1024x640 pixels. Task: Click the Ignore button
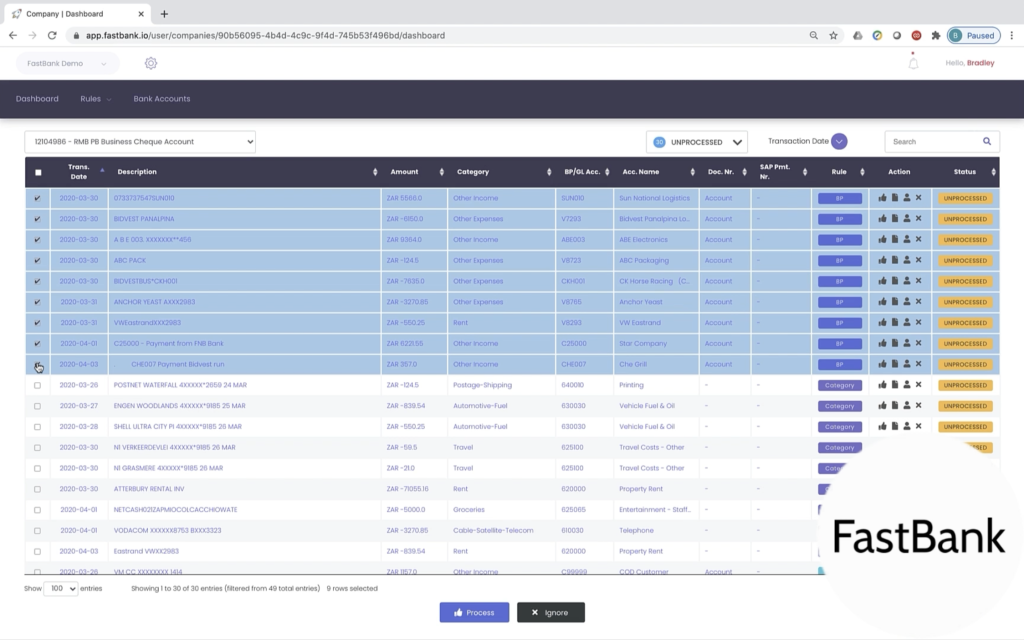point(551,613)
